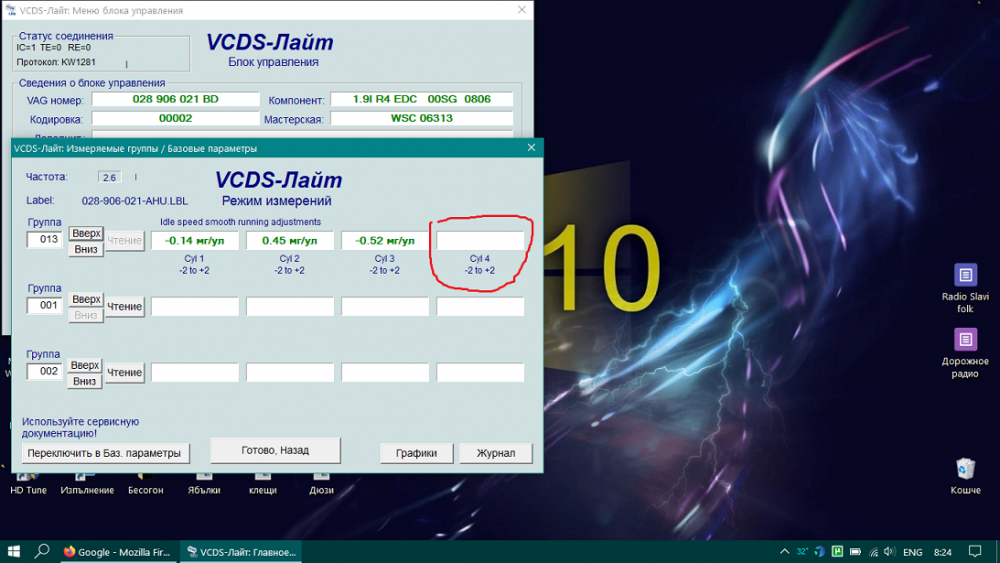Click the Протокол: KW1281 status text

[x=56, y=62]
